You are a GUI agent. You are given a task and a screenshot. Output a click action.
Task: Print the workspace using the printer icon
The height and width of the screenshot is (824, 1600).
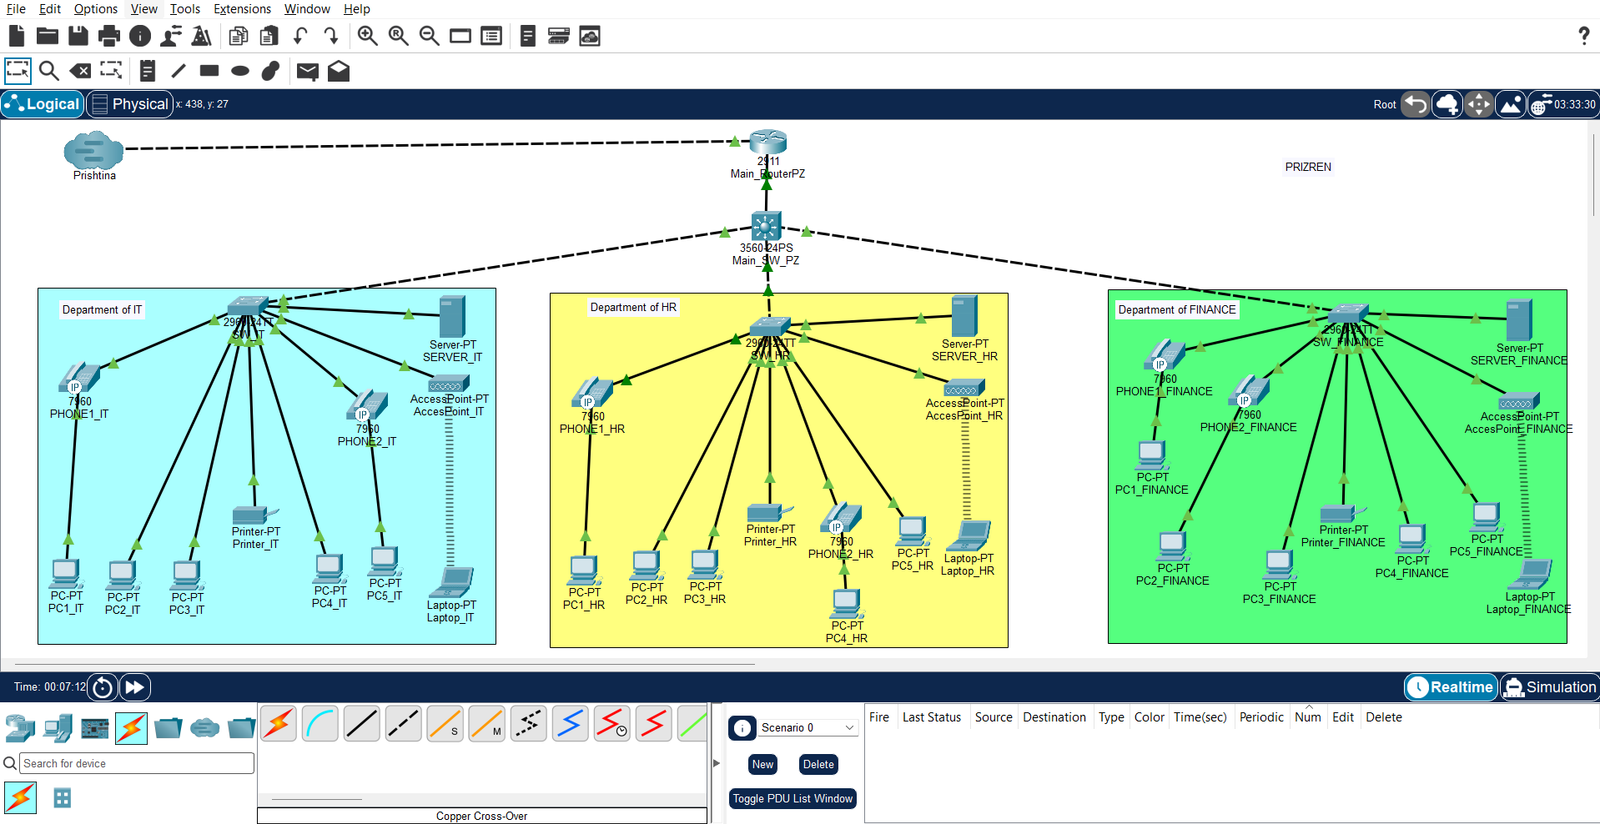[109, 36]
